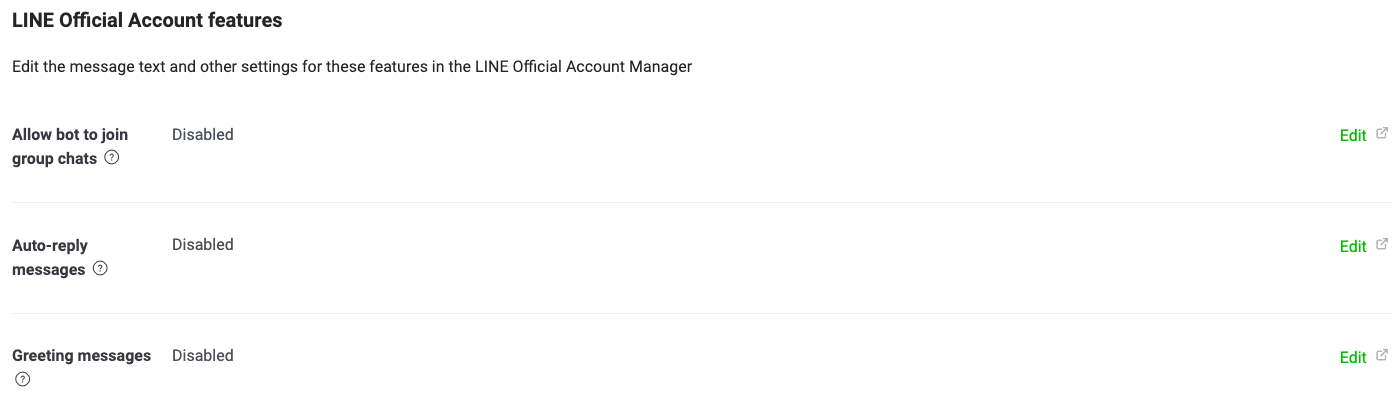Select the Disabled status of Auto-reply messages
The height and width of the screenshot is (416, 1394).
click(203, 245)
